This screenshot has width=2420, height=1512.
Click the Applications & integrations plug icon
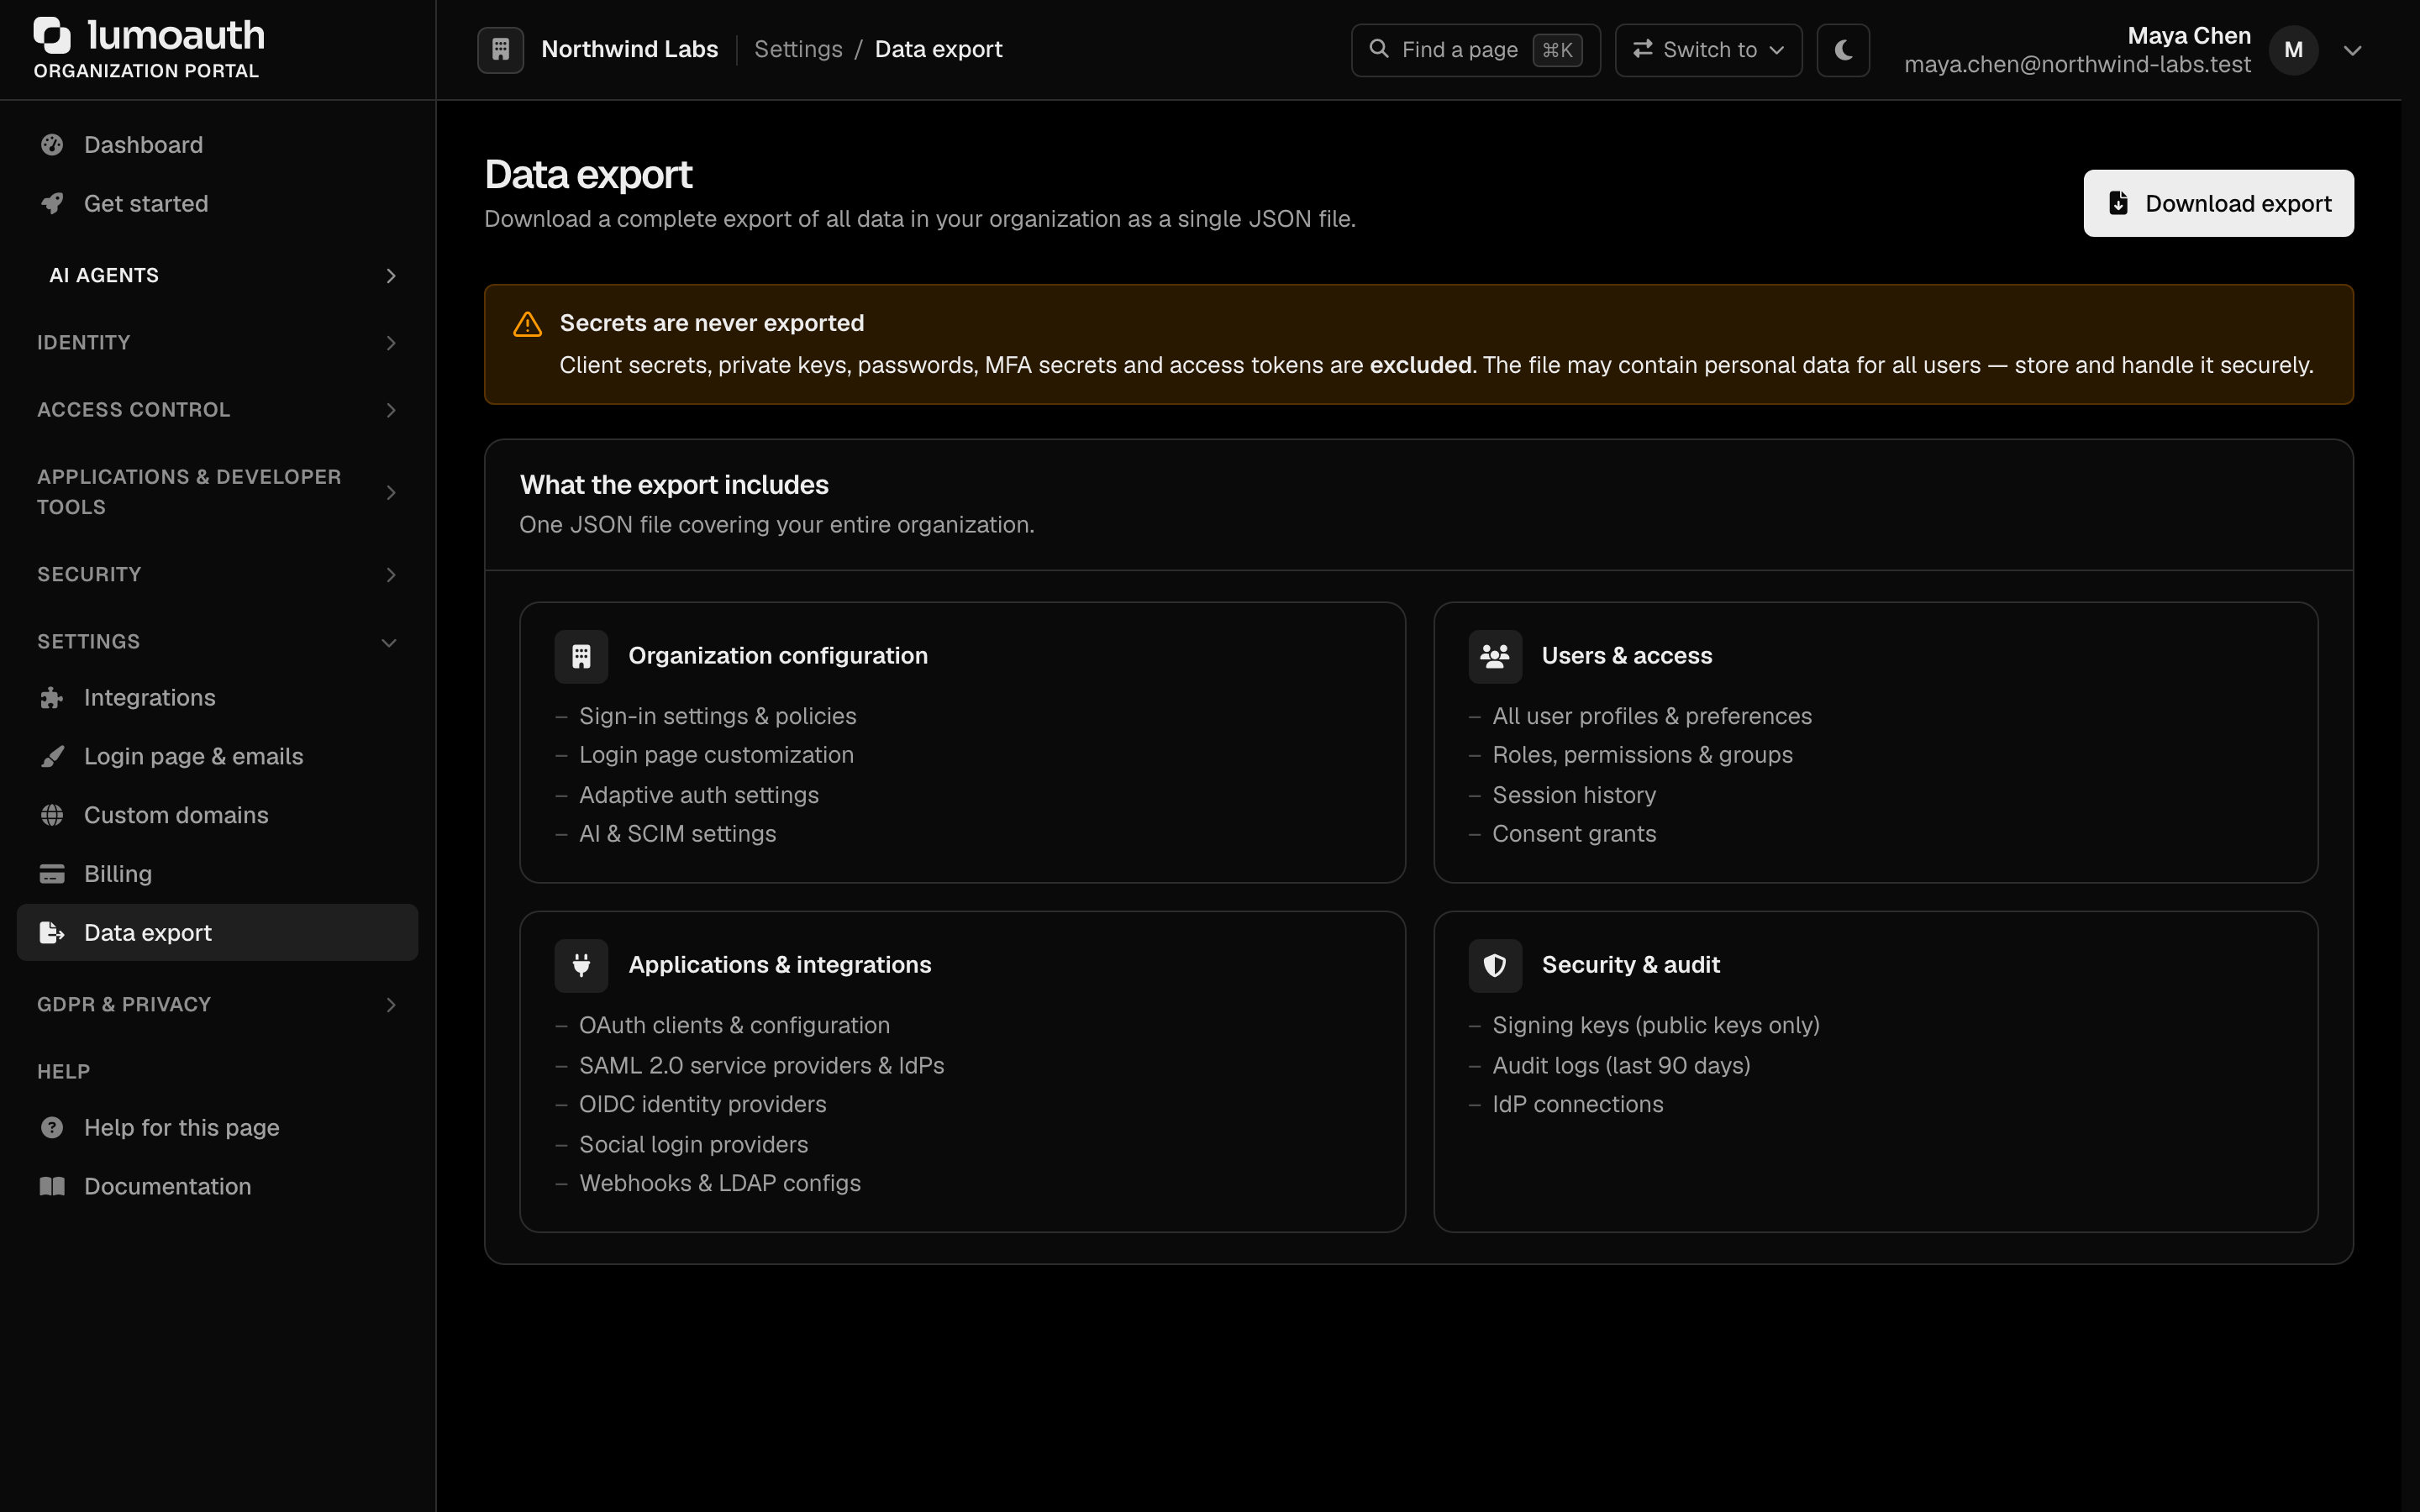point(581,965)
